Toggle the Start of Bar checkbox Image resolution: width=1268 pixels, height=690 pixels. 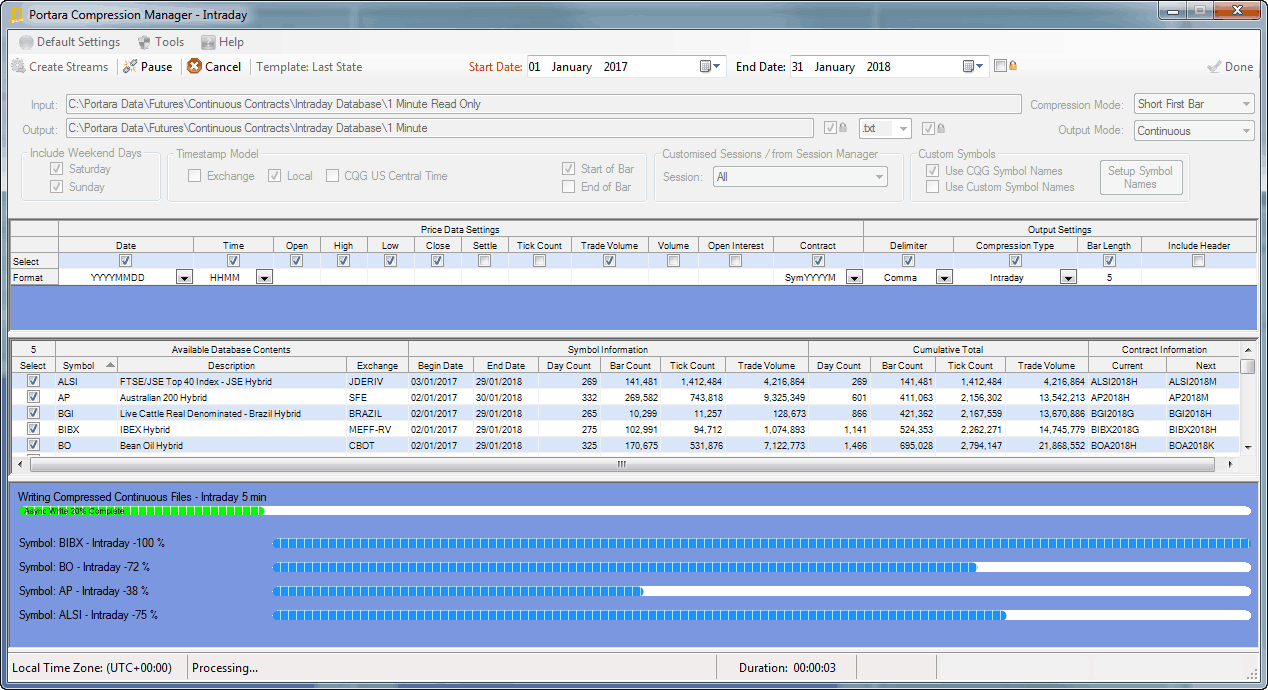click(x=568, y=169)
